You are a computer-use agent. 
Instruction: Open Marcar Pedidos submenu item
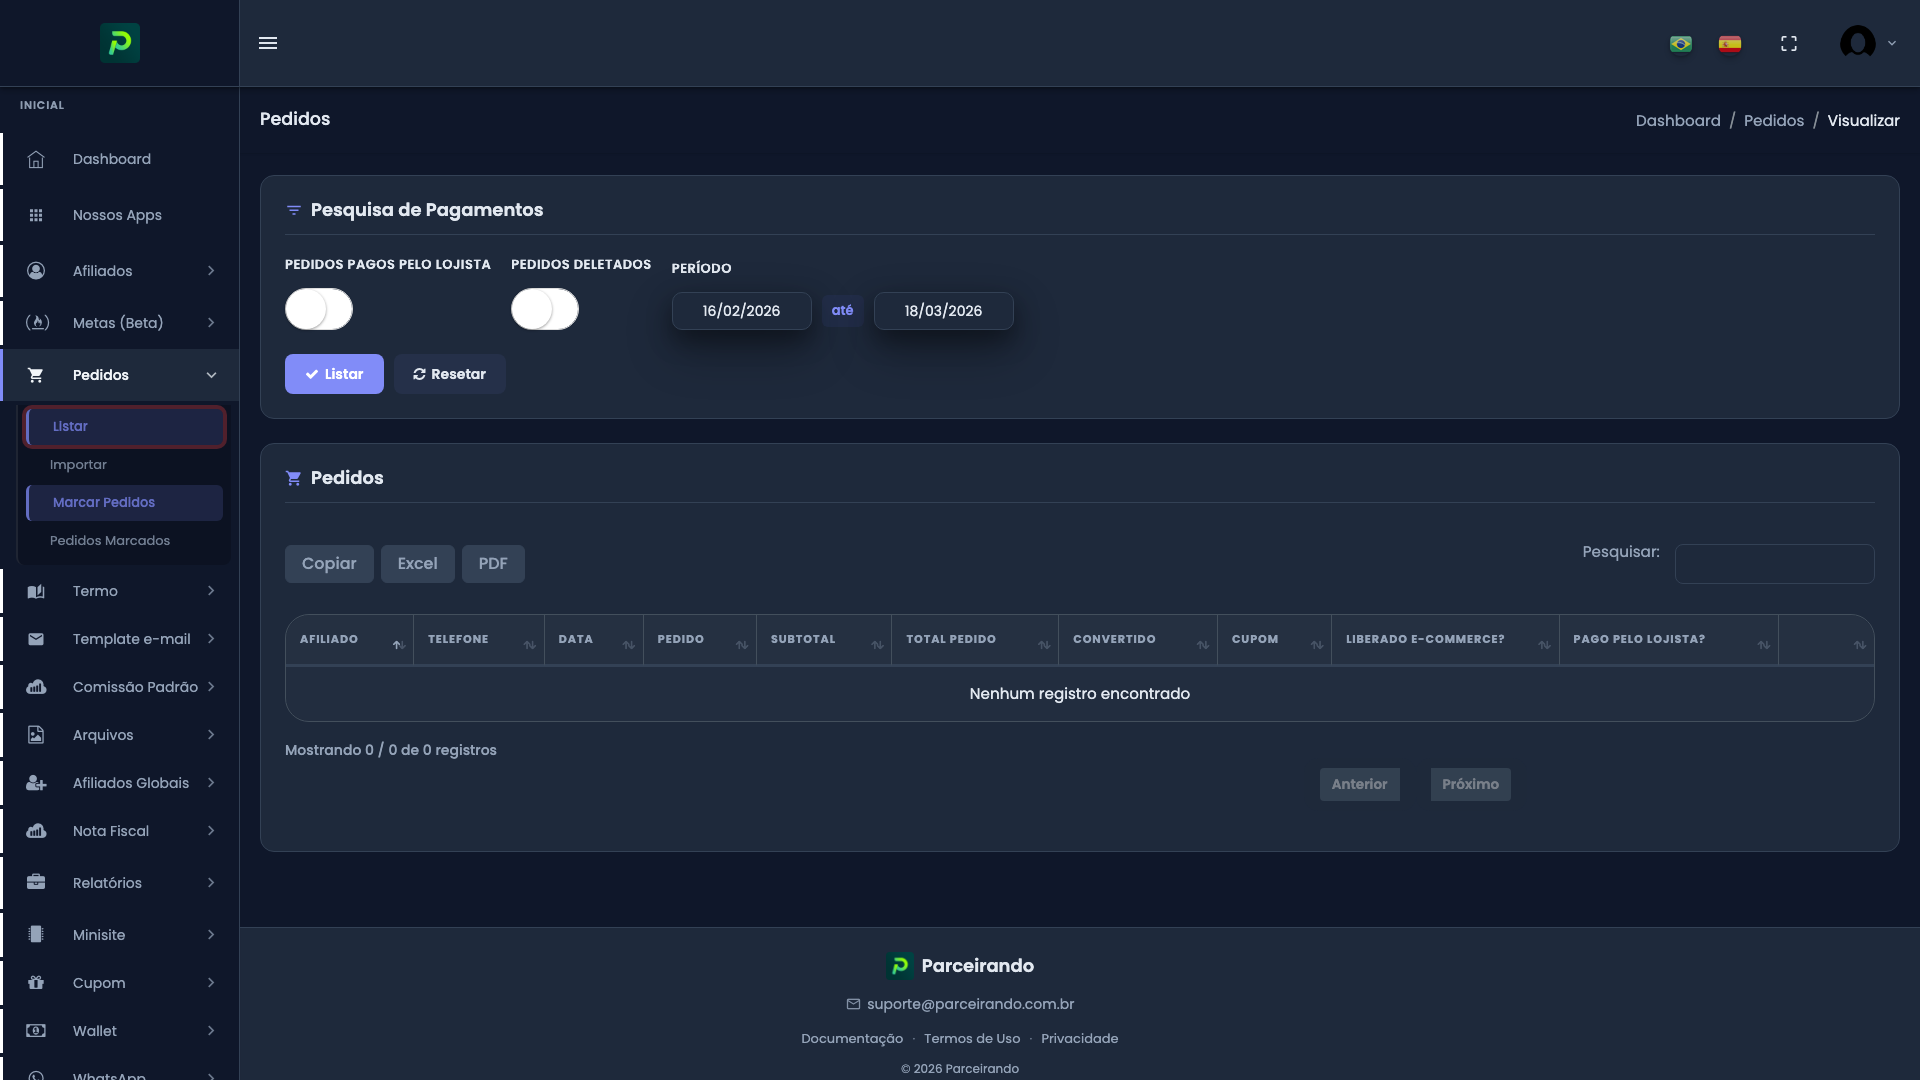coord(104,503)
